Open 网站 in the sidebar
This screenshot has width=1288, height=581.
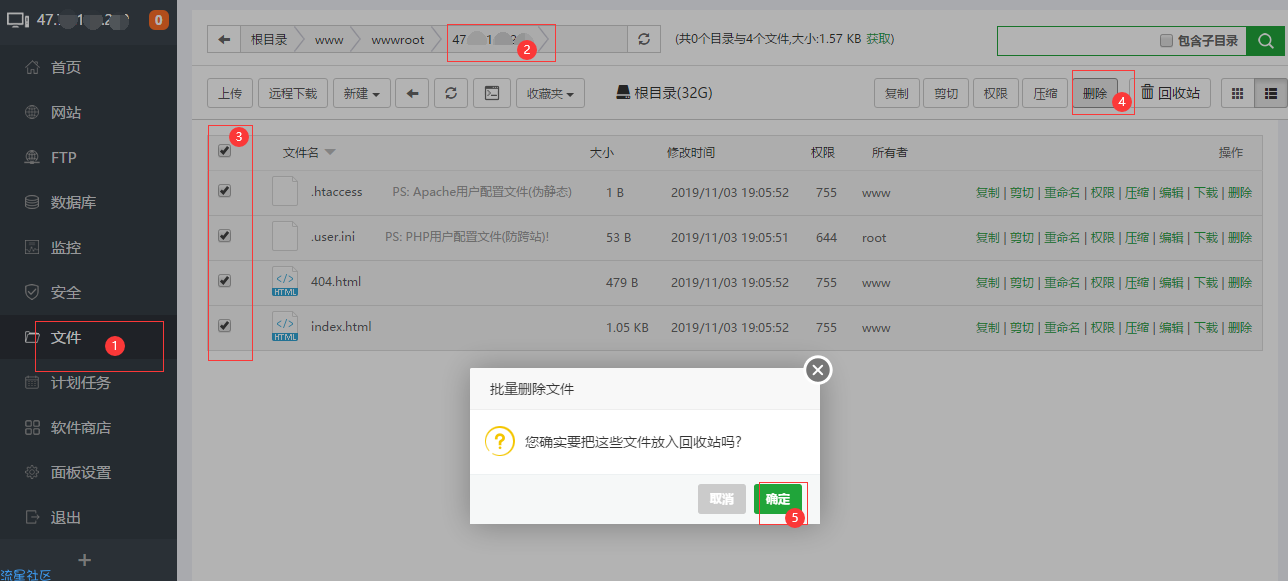pyautogui.click(x=66, y=112)
